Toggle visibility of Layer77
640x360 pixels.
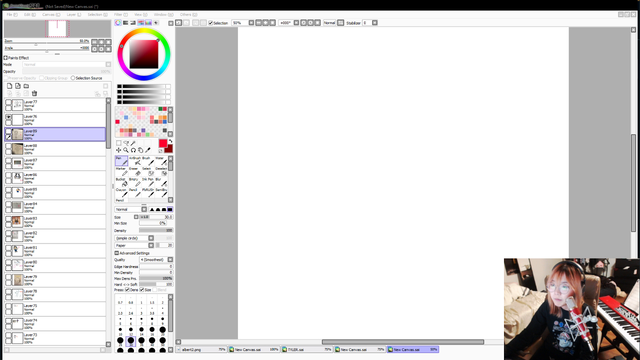pyautogui.click(x=8, y=102)
